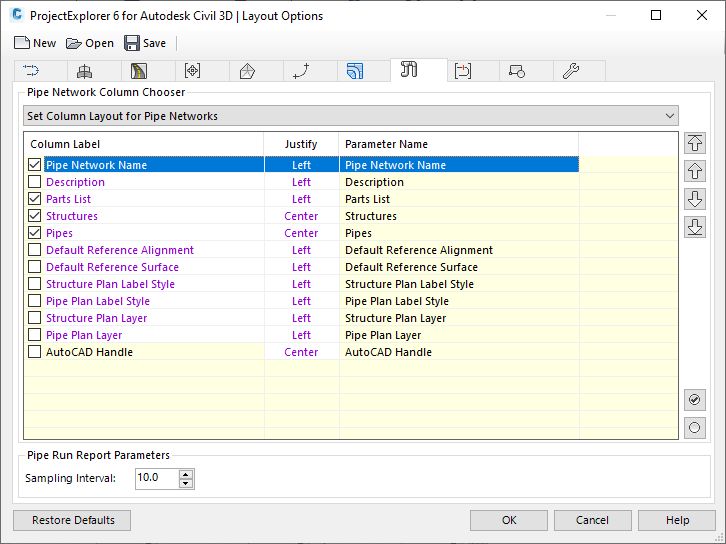The width and height of the screenshot is (726, 544).
Task: Click Justify cell for Parts List row
Action: [x=301, y=199]
